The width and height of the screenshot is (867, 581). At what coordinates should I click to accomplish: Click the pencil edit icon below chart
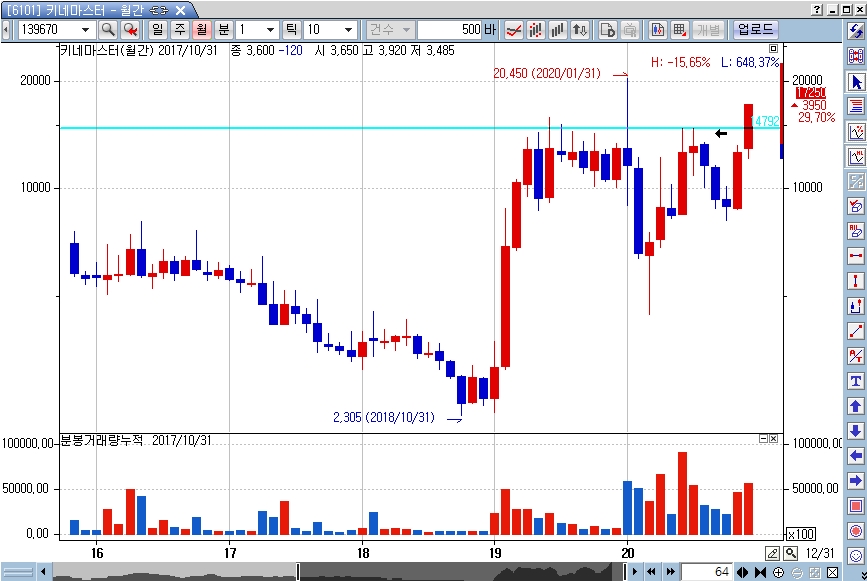click(773, 553)
